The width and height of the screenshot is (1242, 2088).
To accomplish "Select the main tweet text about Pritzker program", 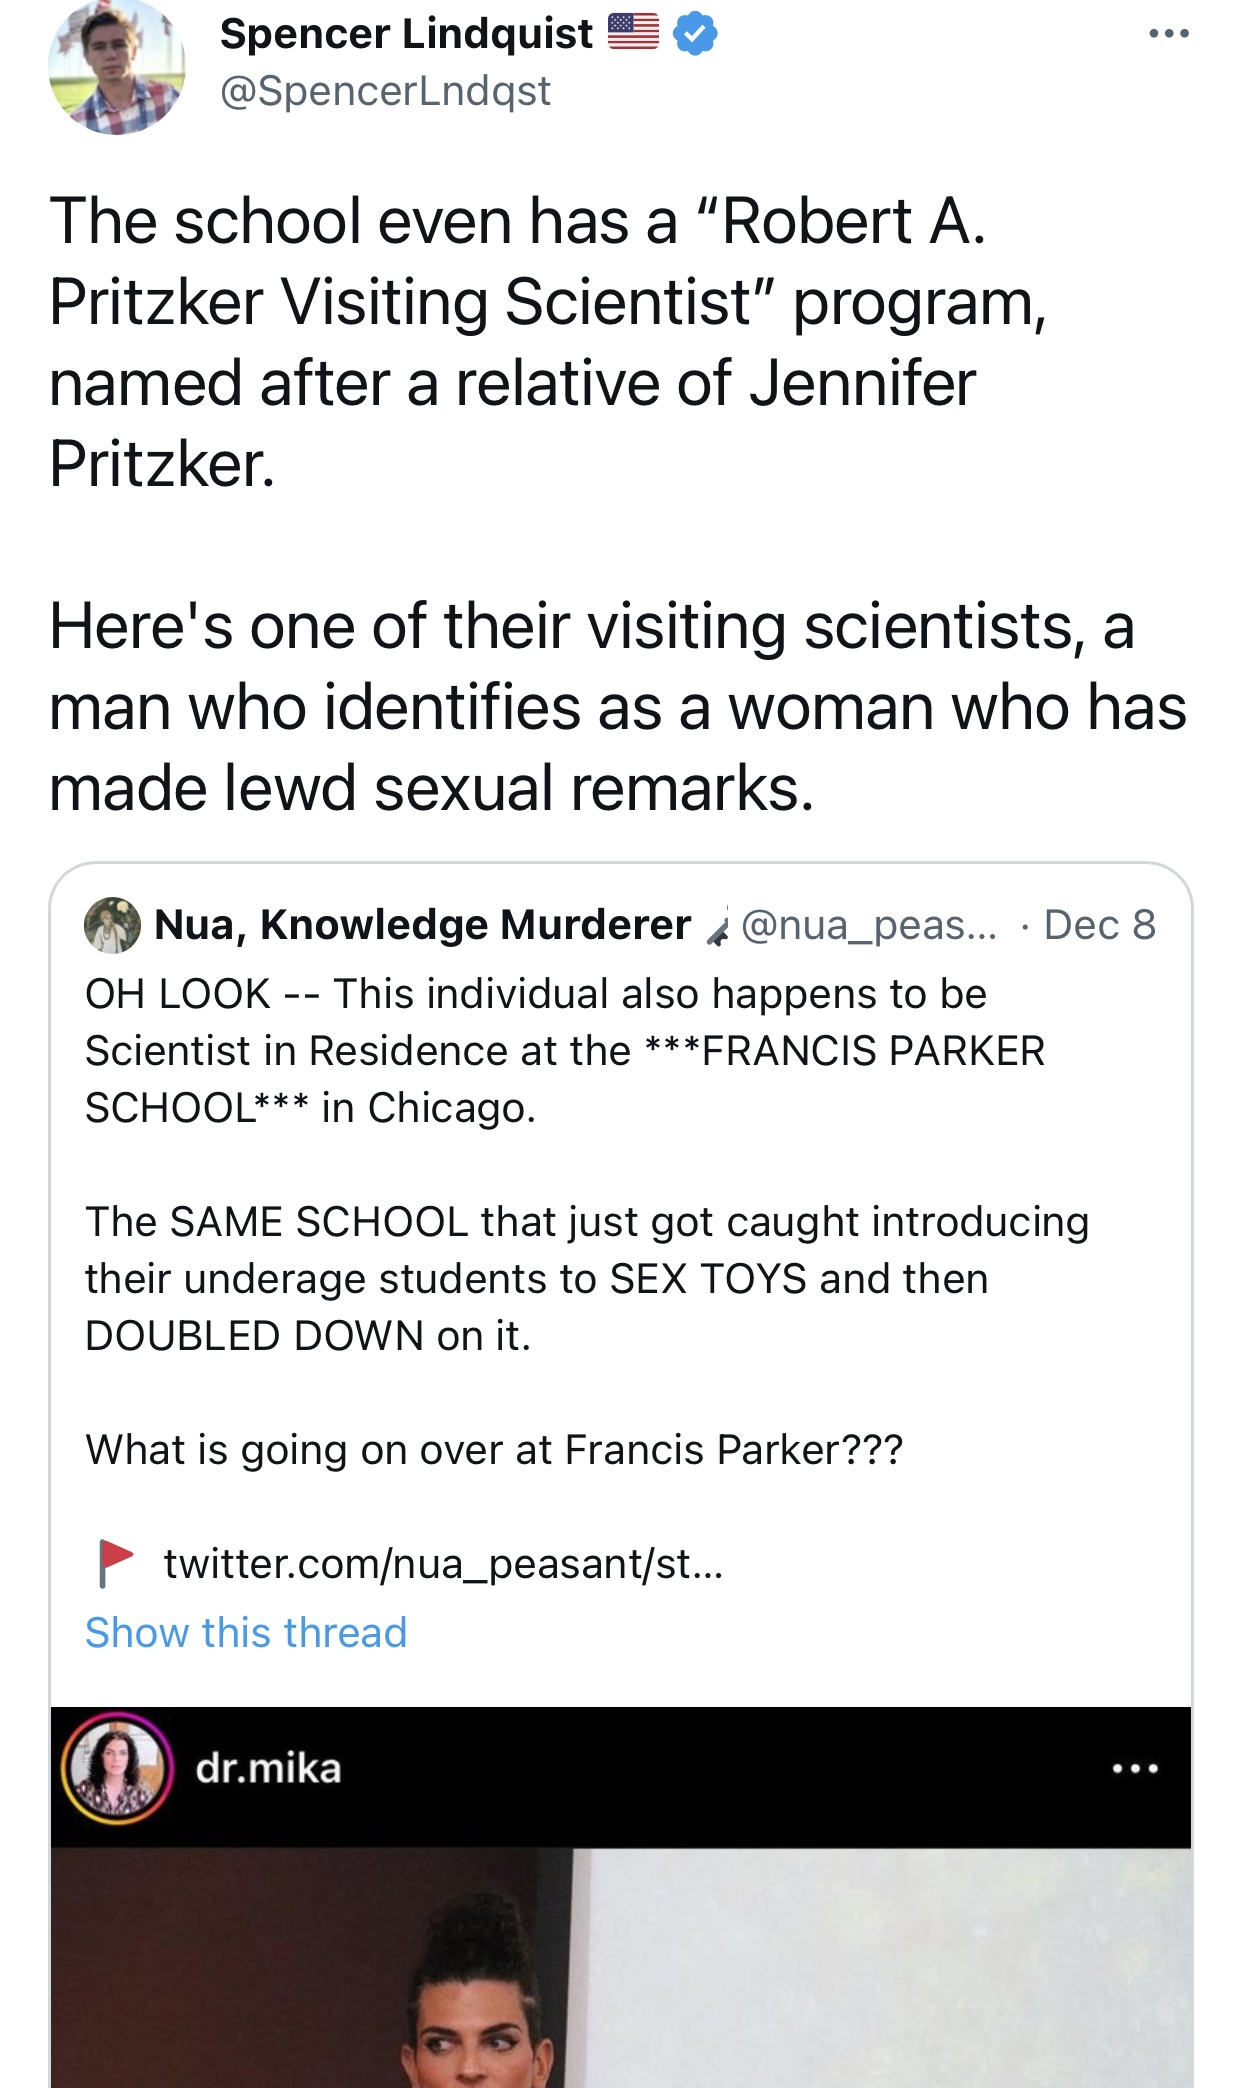I will click(x=618, y=504).
